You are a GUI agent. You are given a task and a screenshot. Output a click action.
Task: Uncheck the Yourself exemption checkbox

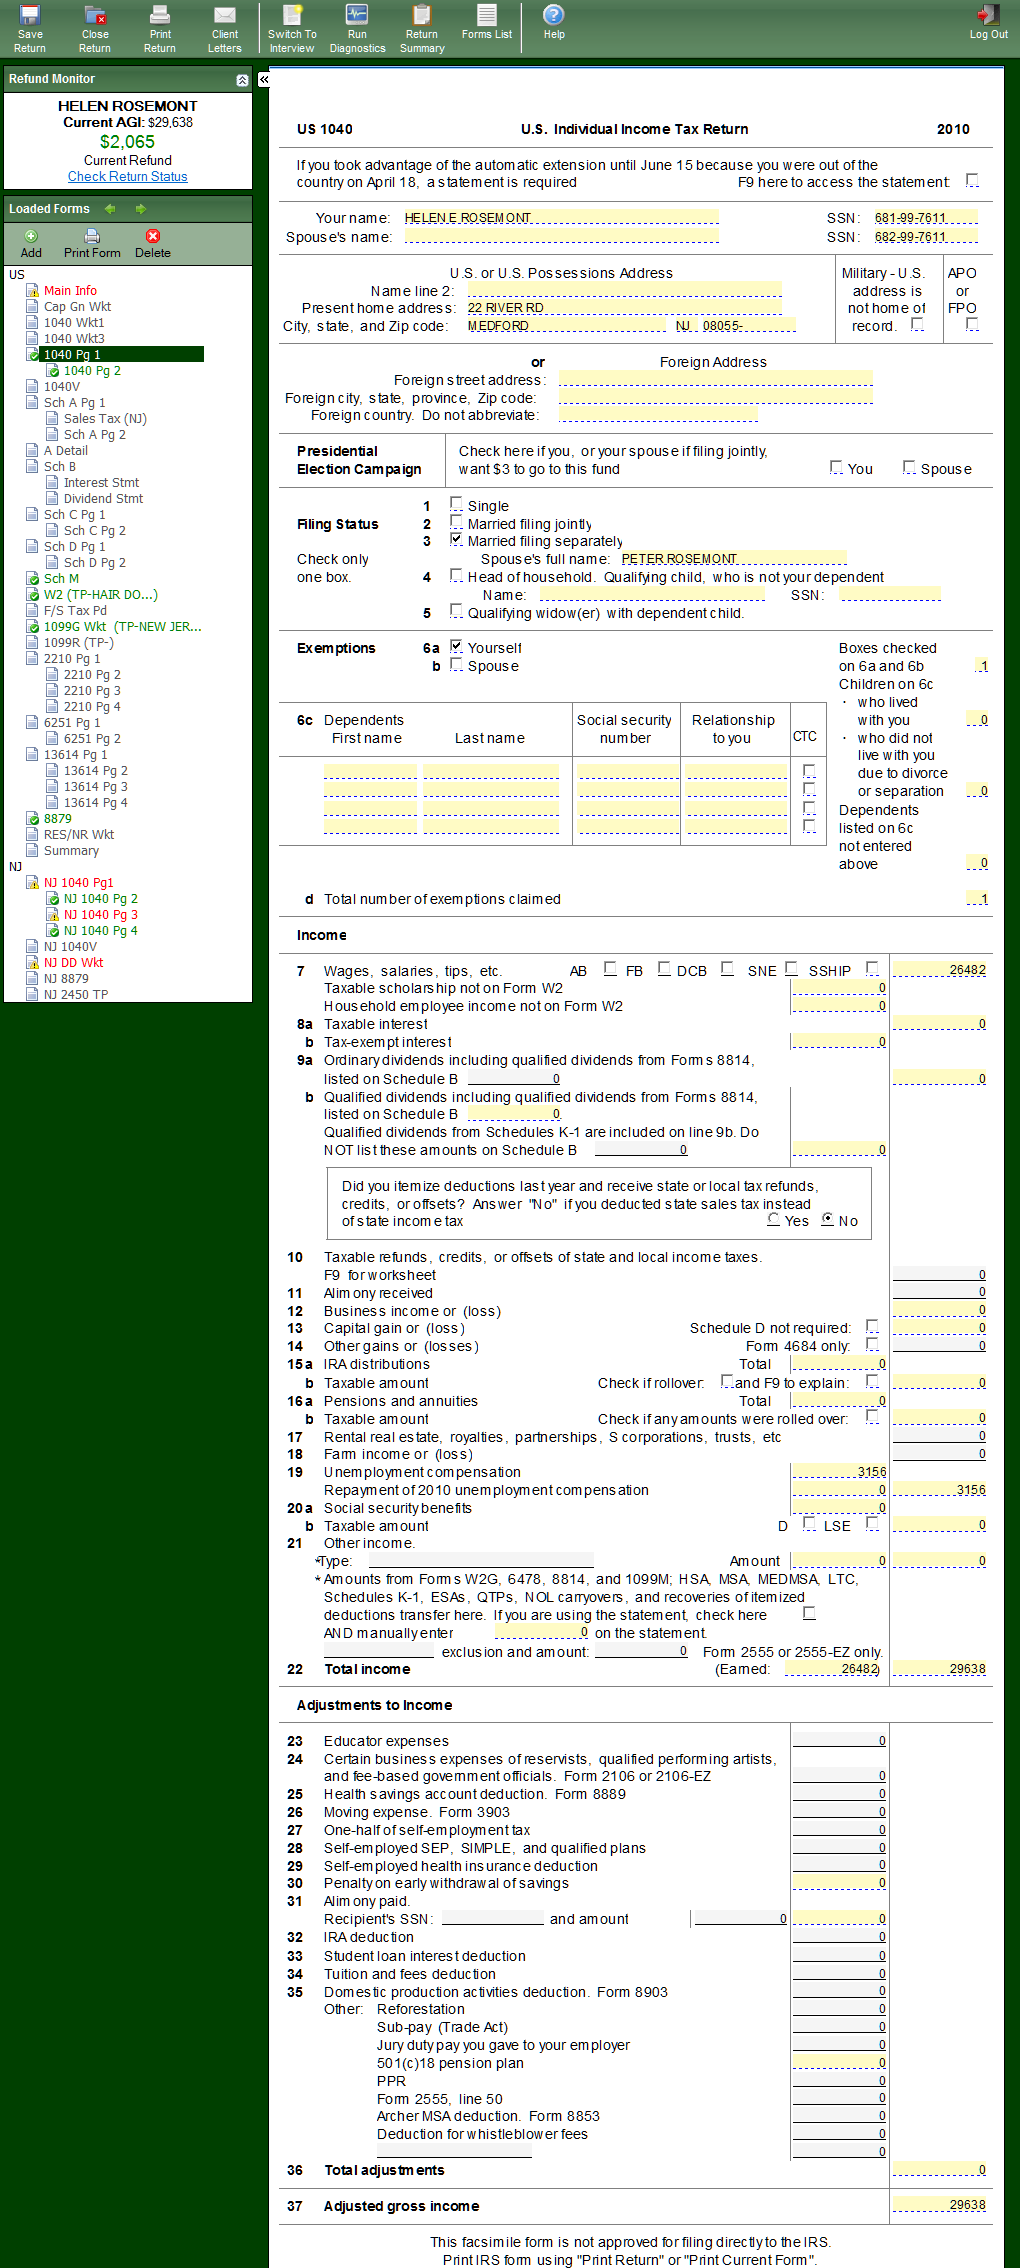point(457,646)
